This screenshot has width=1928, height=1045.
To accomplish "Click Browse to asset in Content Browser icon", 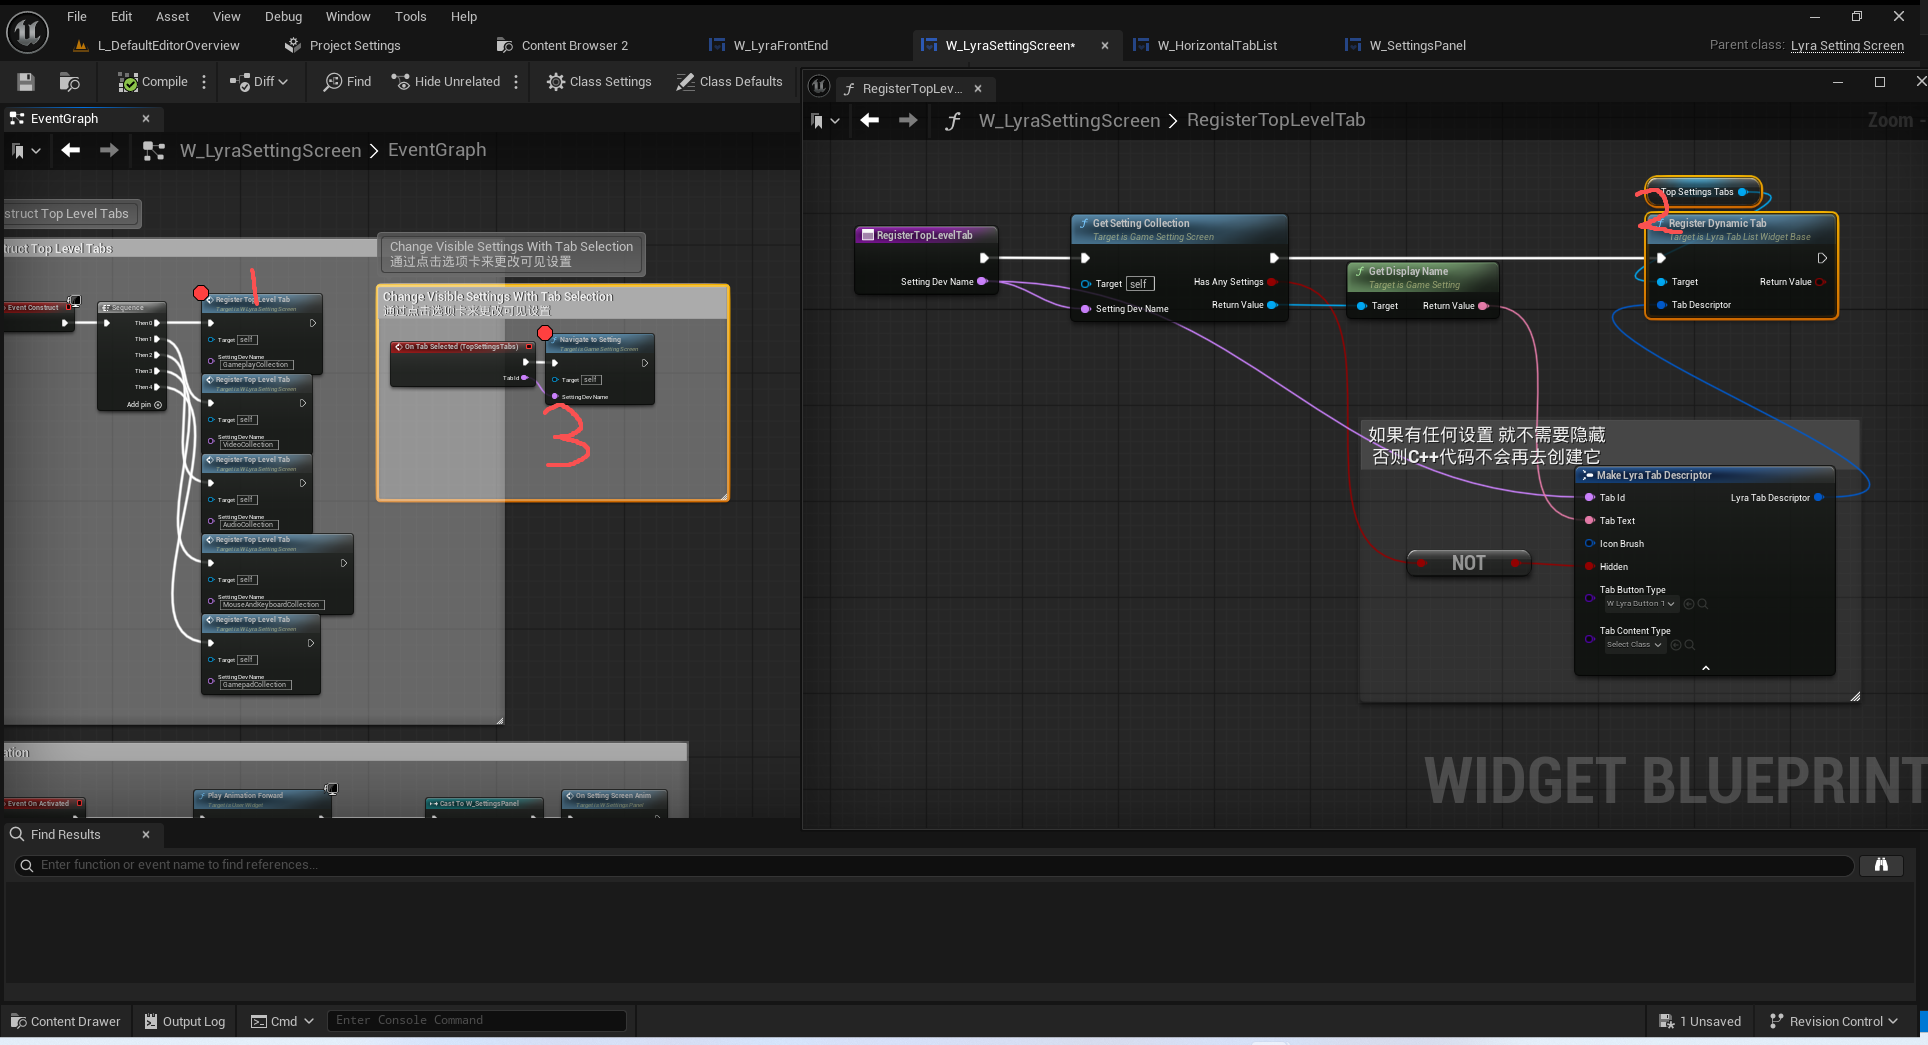I will 69,82.
